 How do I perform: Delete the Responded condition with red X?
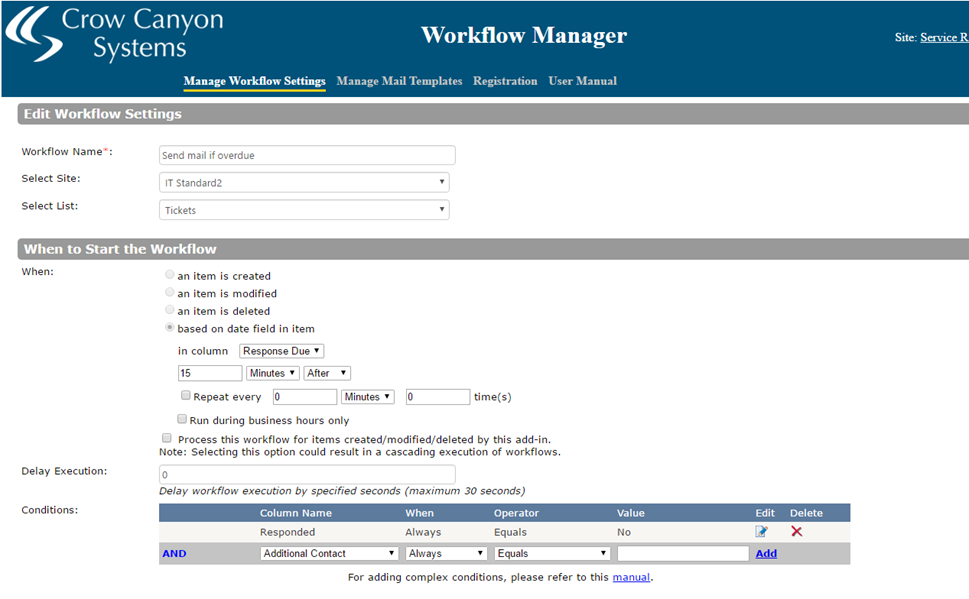[x=797, y=532]
